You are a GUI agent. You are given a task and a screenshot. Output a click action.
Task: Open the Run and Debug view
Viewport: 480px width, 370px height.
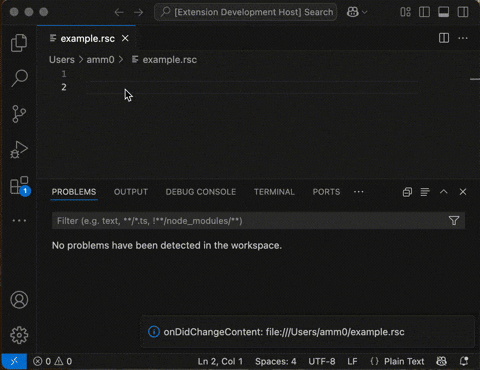coord(19,149)
